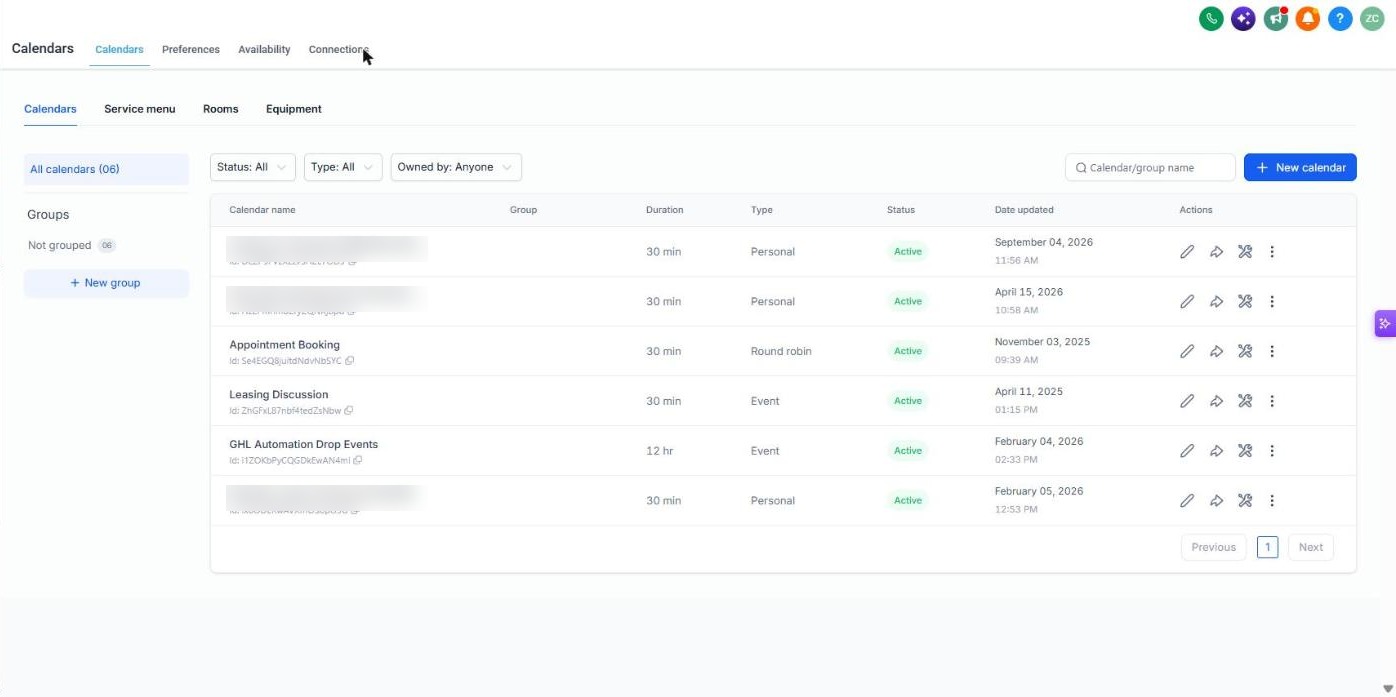Viewport: 1396px width, 697px height.
Task: Click the New group button
Action: coord(106,283)
